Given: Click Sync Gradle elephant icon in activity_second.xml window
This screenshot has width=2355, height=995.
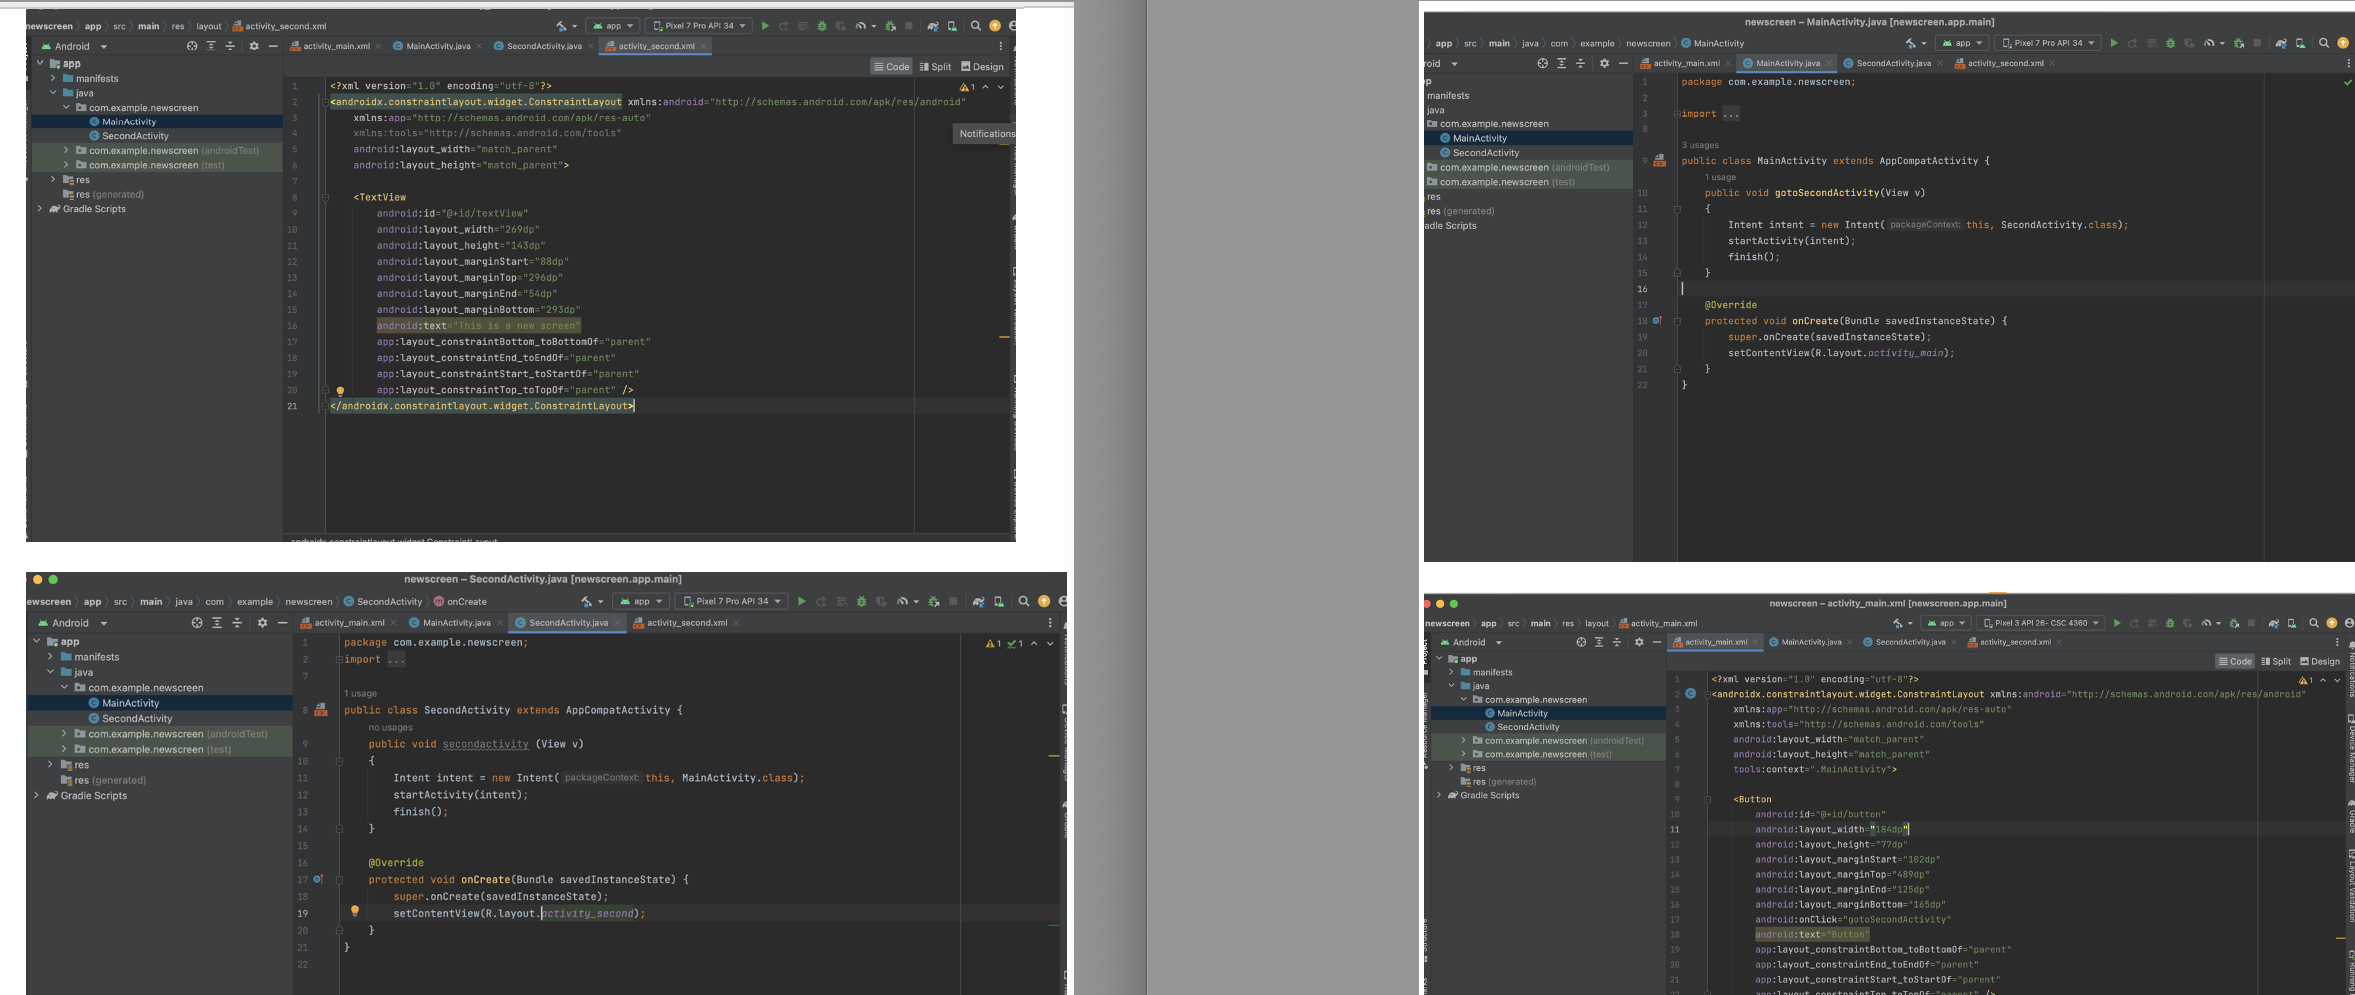Looking at the screenshot, I should [x=933, y=26].
